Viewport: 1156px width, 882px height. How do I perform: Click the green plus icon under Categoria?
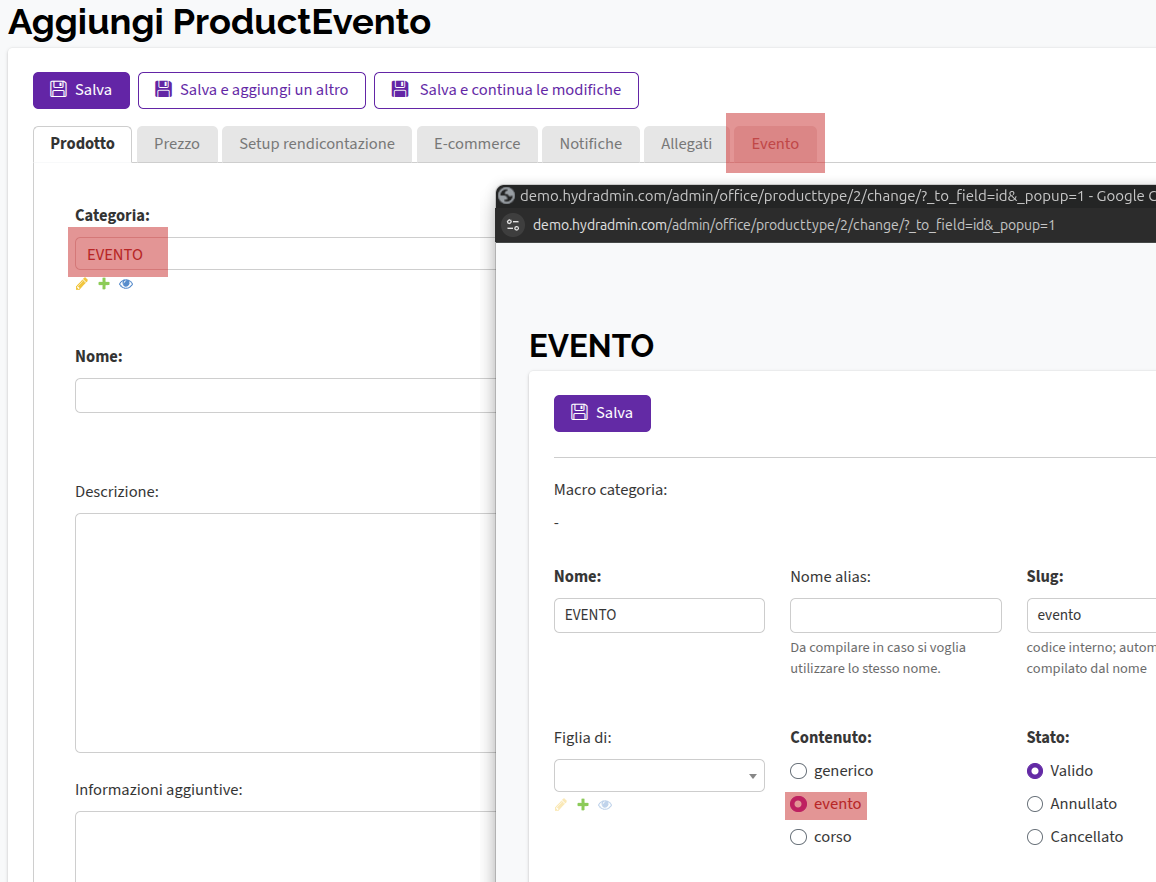pyautogui.click(x=104, y=284)
